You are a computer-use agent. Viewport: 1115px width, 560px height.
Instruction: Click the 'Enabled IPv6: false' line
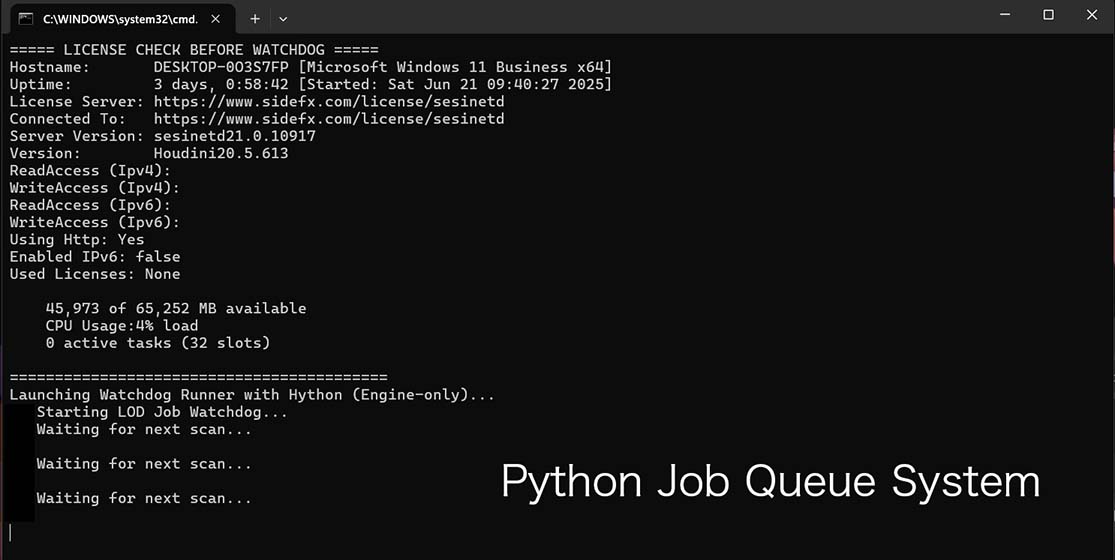pyautogui.click(x=95, y=257)
